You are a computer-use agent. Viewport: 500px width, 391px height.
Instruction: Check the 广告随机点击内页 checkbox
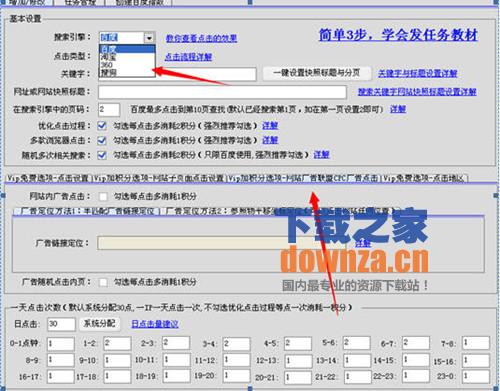pos(103,282)
